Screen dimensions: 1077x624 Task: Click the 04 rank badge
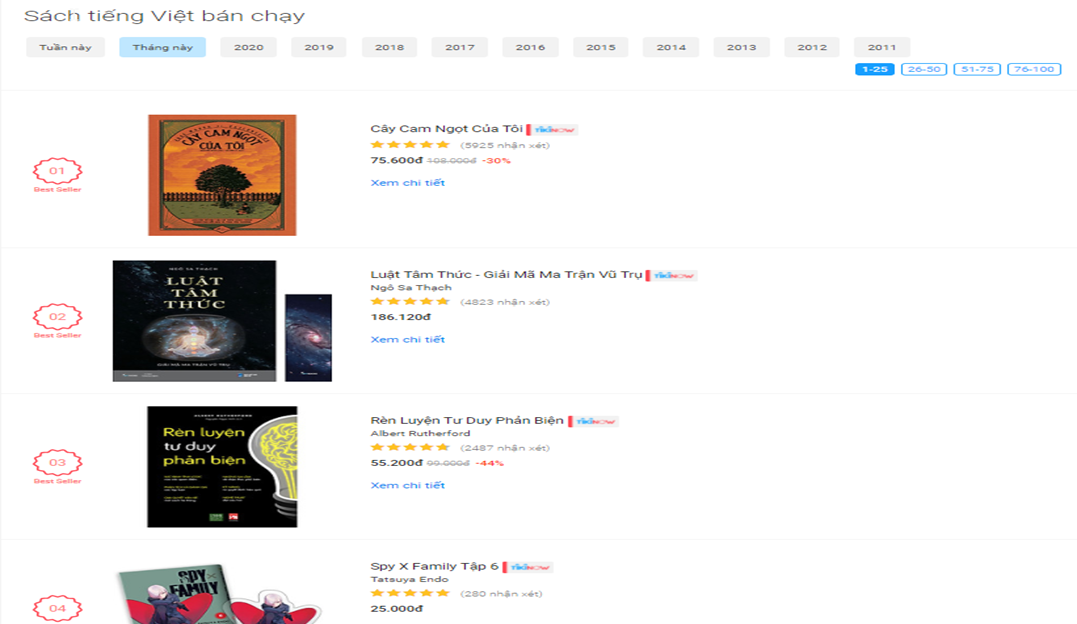pos(58,608)
